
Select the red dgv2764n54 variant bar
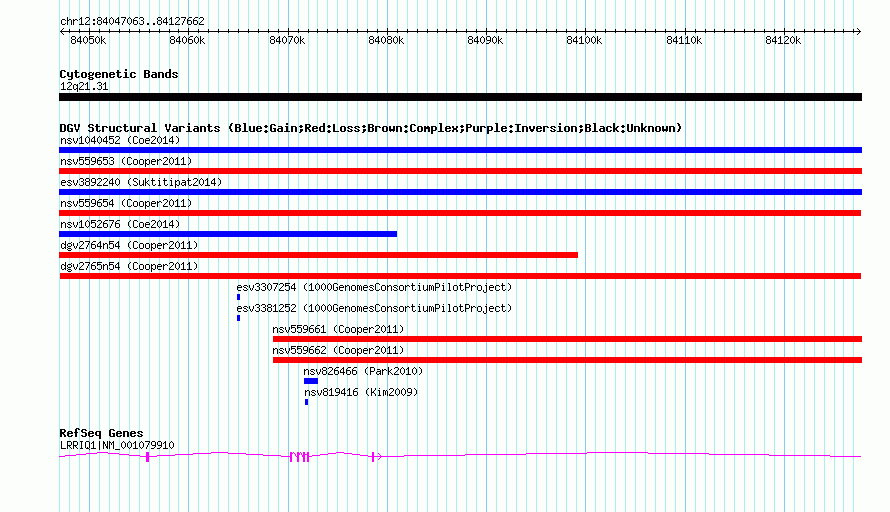tap(318, 255)
